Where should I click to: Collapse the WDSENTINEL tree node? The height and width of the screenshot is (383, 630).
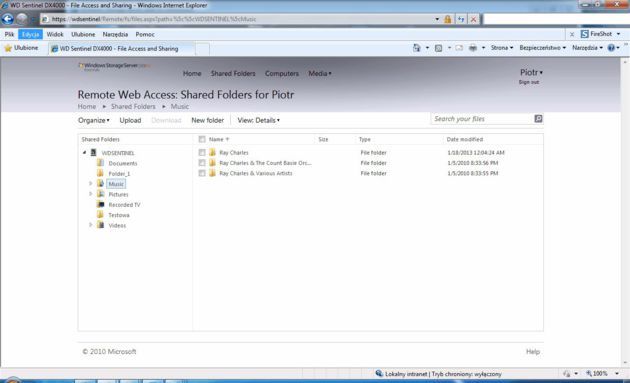click(84, 153)
